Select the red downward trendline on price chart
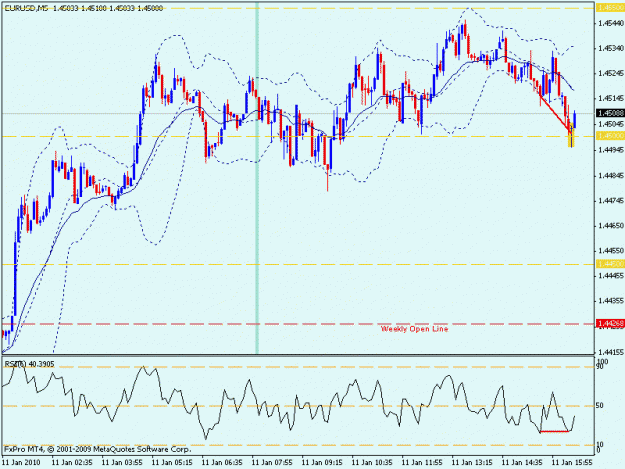This screenshot has width=625, height=469. [x=555, y=112]
